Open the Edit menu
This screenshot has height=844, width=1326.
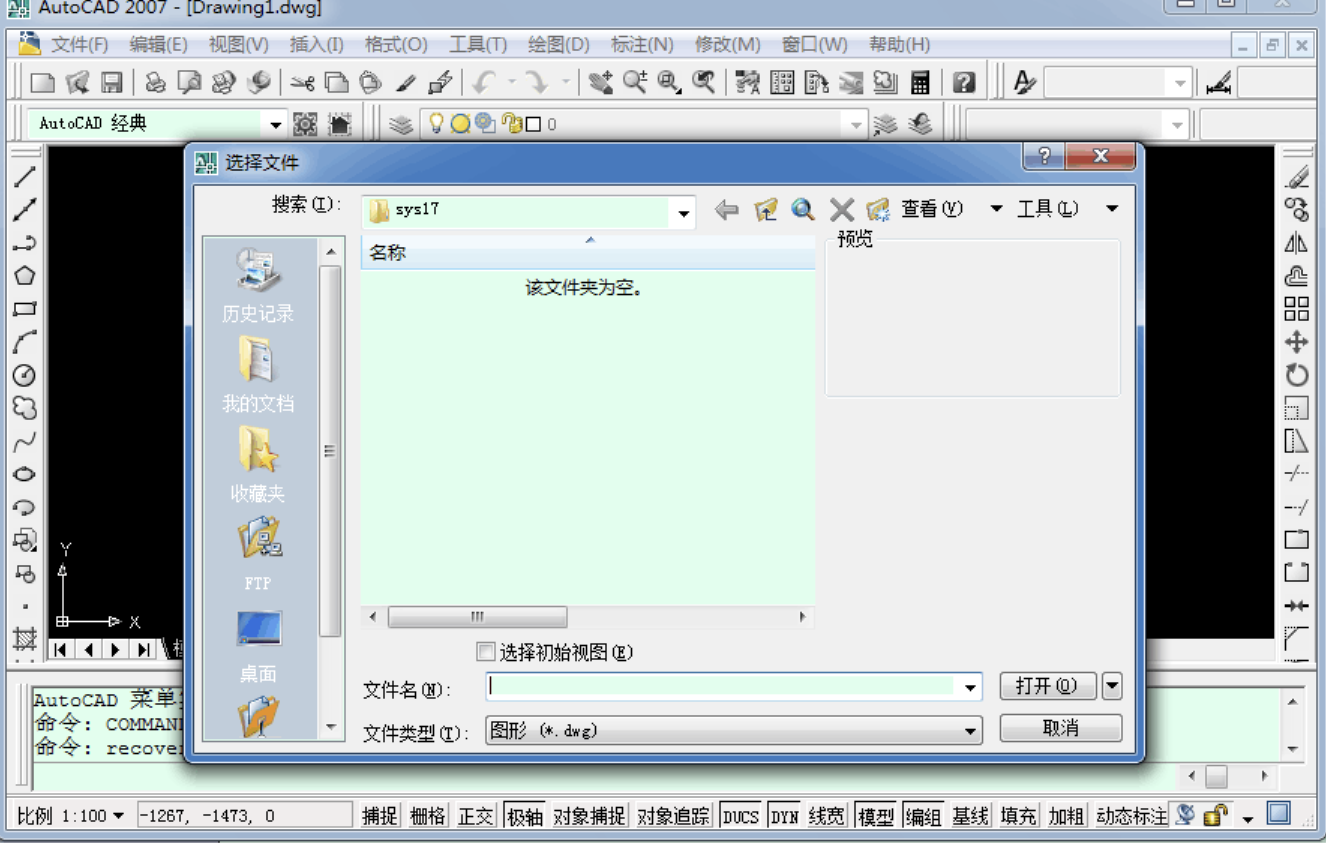click(158, 45)
